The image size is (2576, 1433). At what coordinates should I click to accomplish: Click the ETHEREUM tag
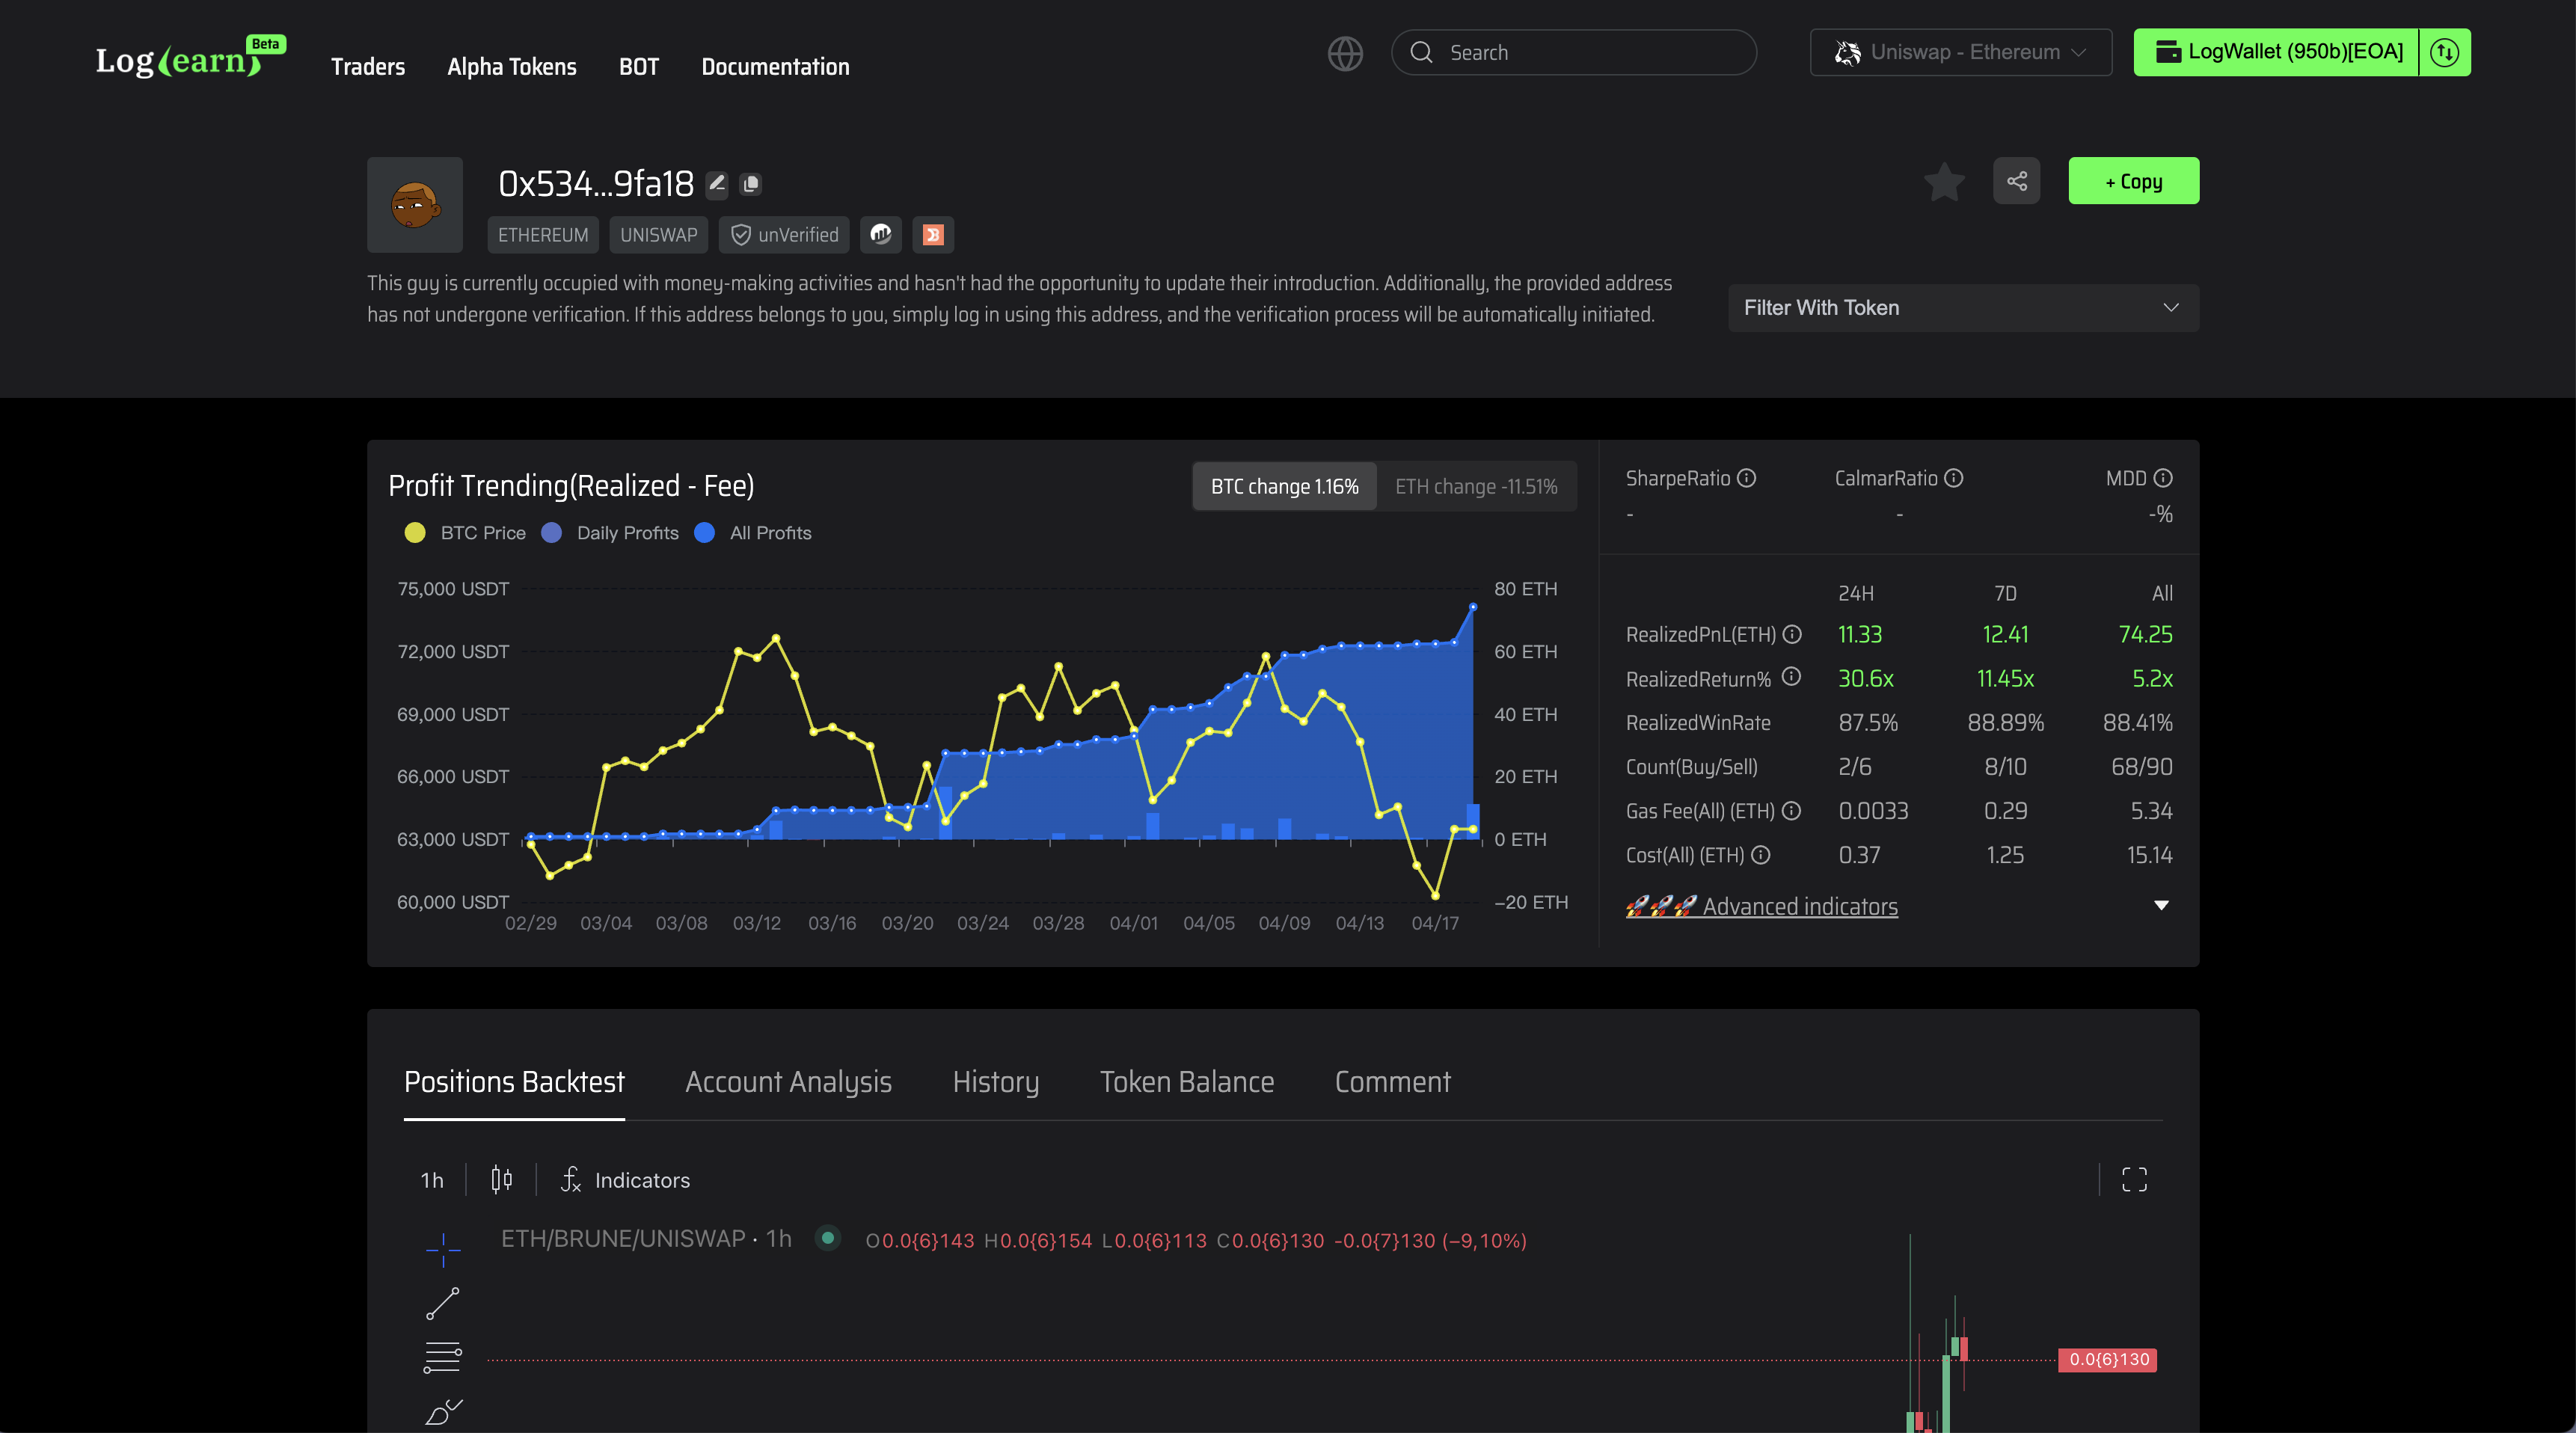click(x=543, y=235)
